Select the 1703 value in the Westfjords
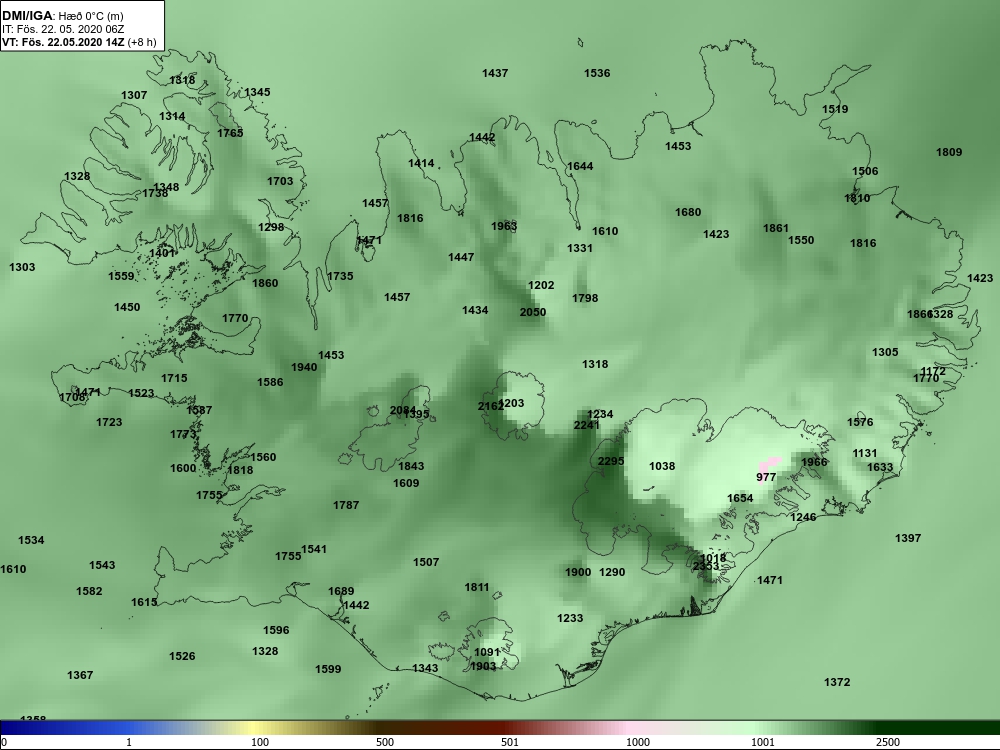This screenshot has height=750, width=1000. [280, 182]
